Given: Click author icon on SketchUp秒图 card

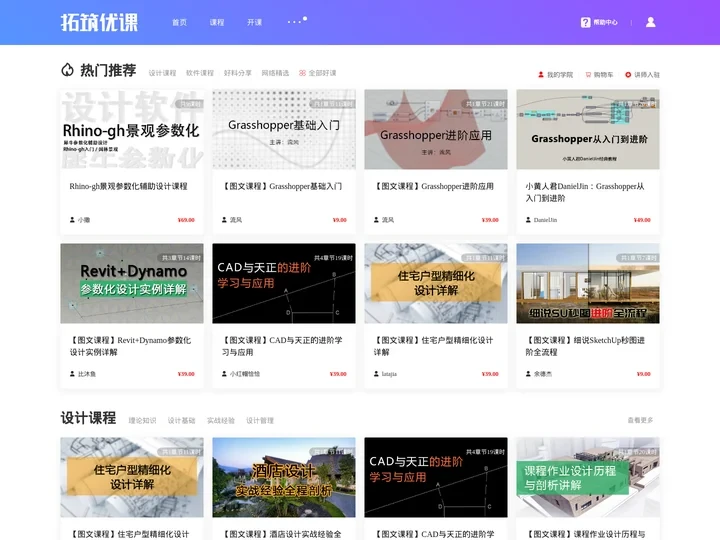Looking at the screenshot, I should (528, 374).
